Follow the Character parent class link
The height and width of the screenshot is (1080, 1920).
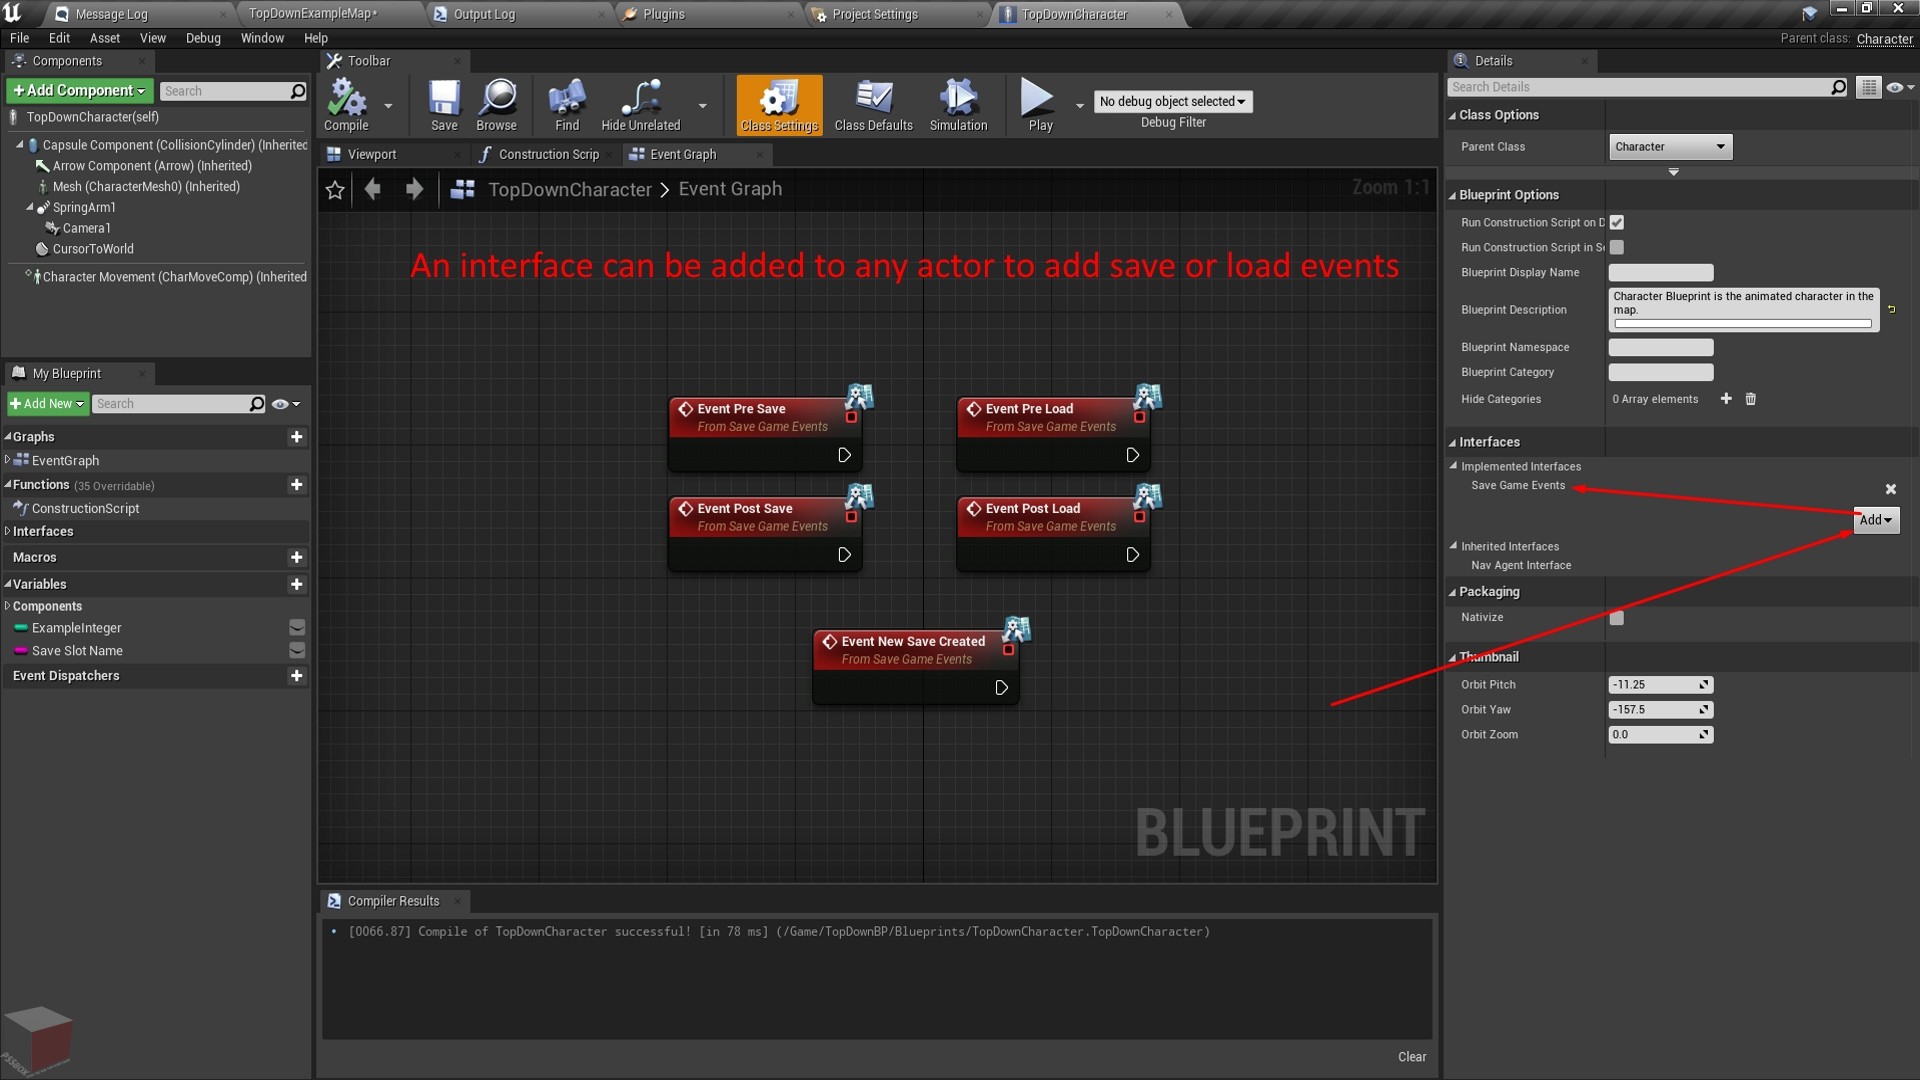(x=1884, y=39)
